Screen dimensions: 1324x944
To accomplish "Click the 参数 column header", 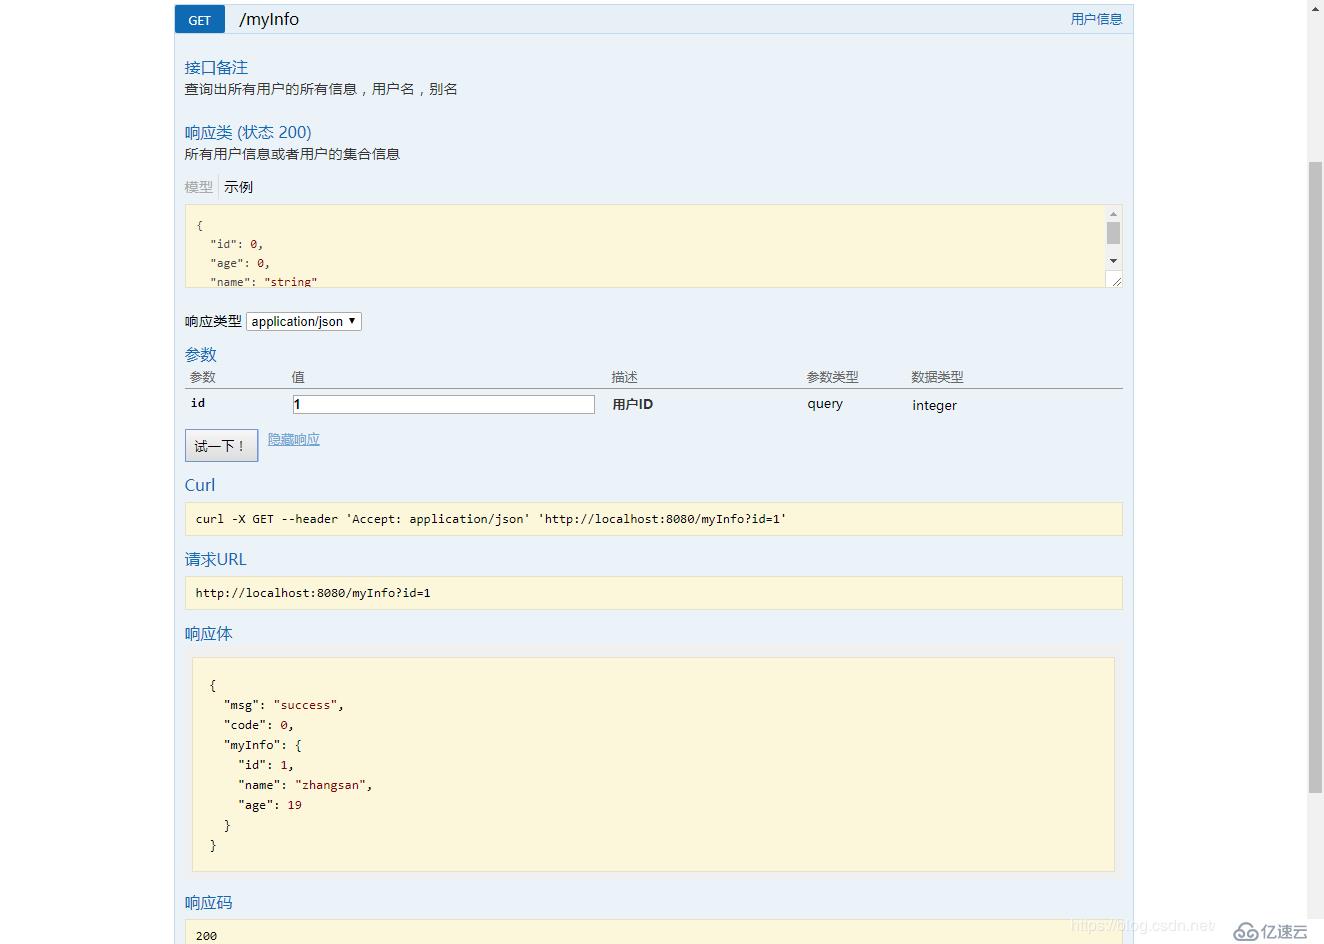I will click(203, 377).
